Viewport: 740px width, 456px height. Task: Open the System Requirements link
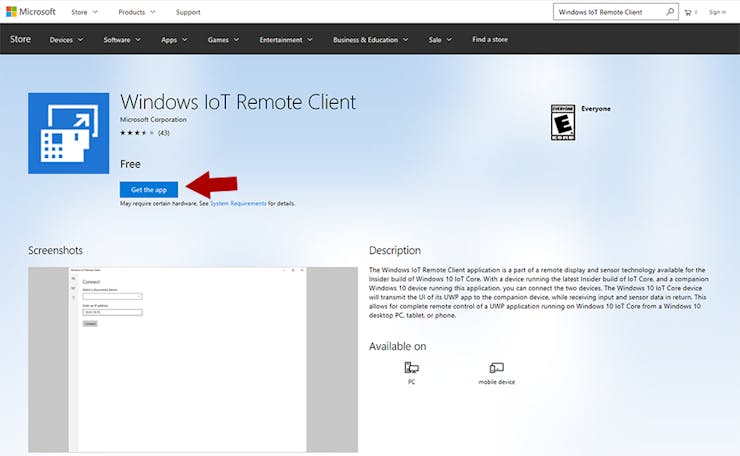238,203
